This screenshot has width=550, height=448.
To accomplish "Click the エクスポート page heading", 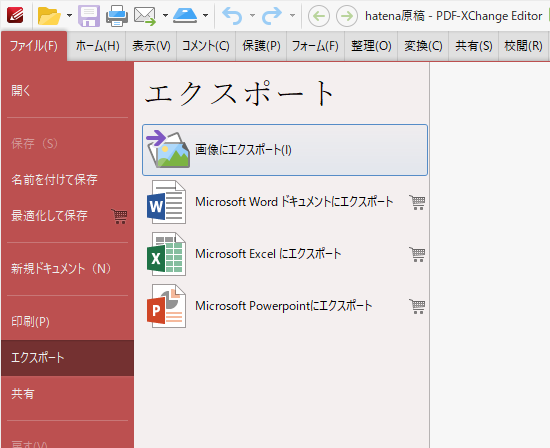I will pyautogui.click(x=240, y=93).
